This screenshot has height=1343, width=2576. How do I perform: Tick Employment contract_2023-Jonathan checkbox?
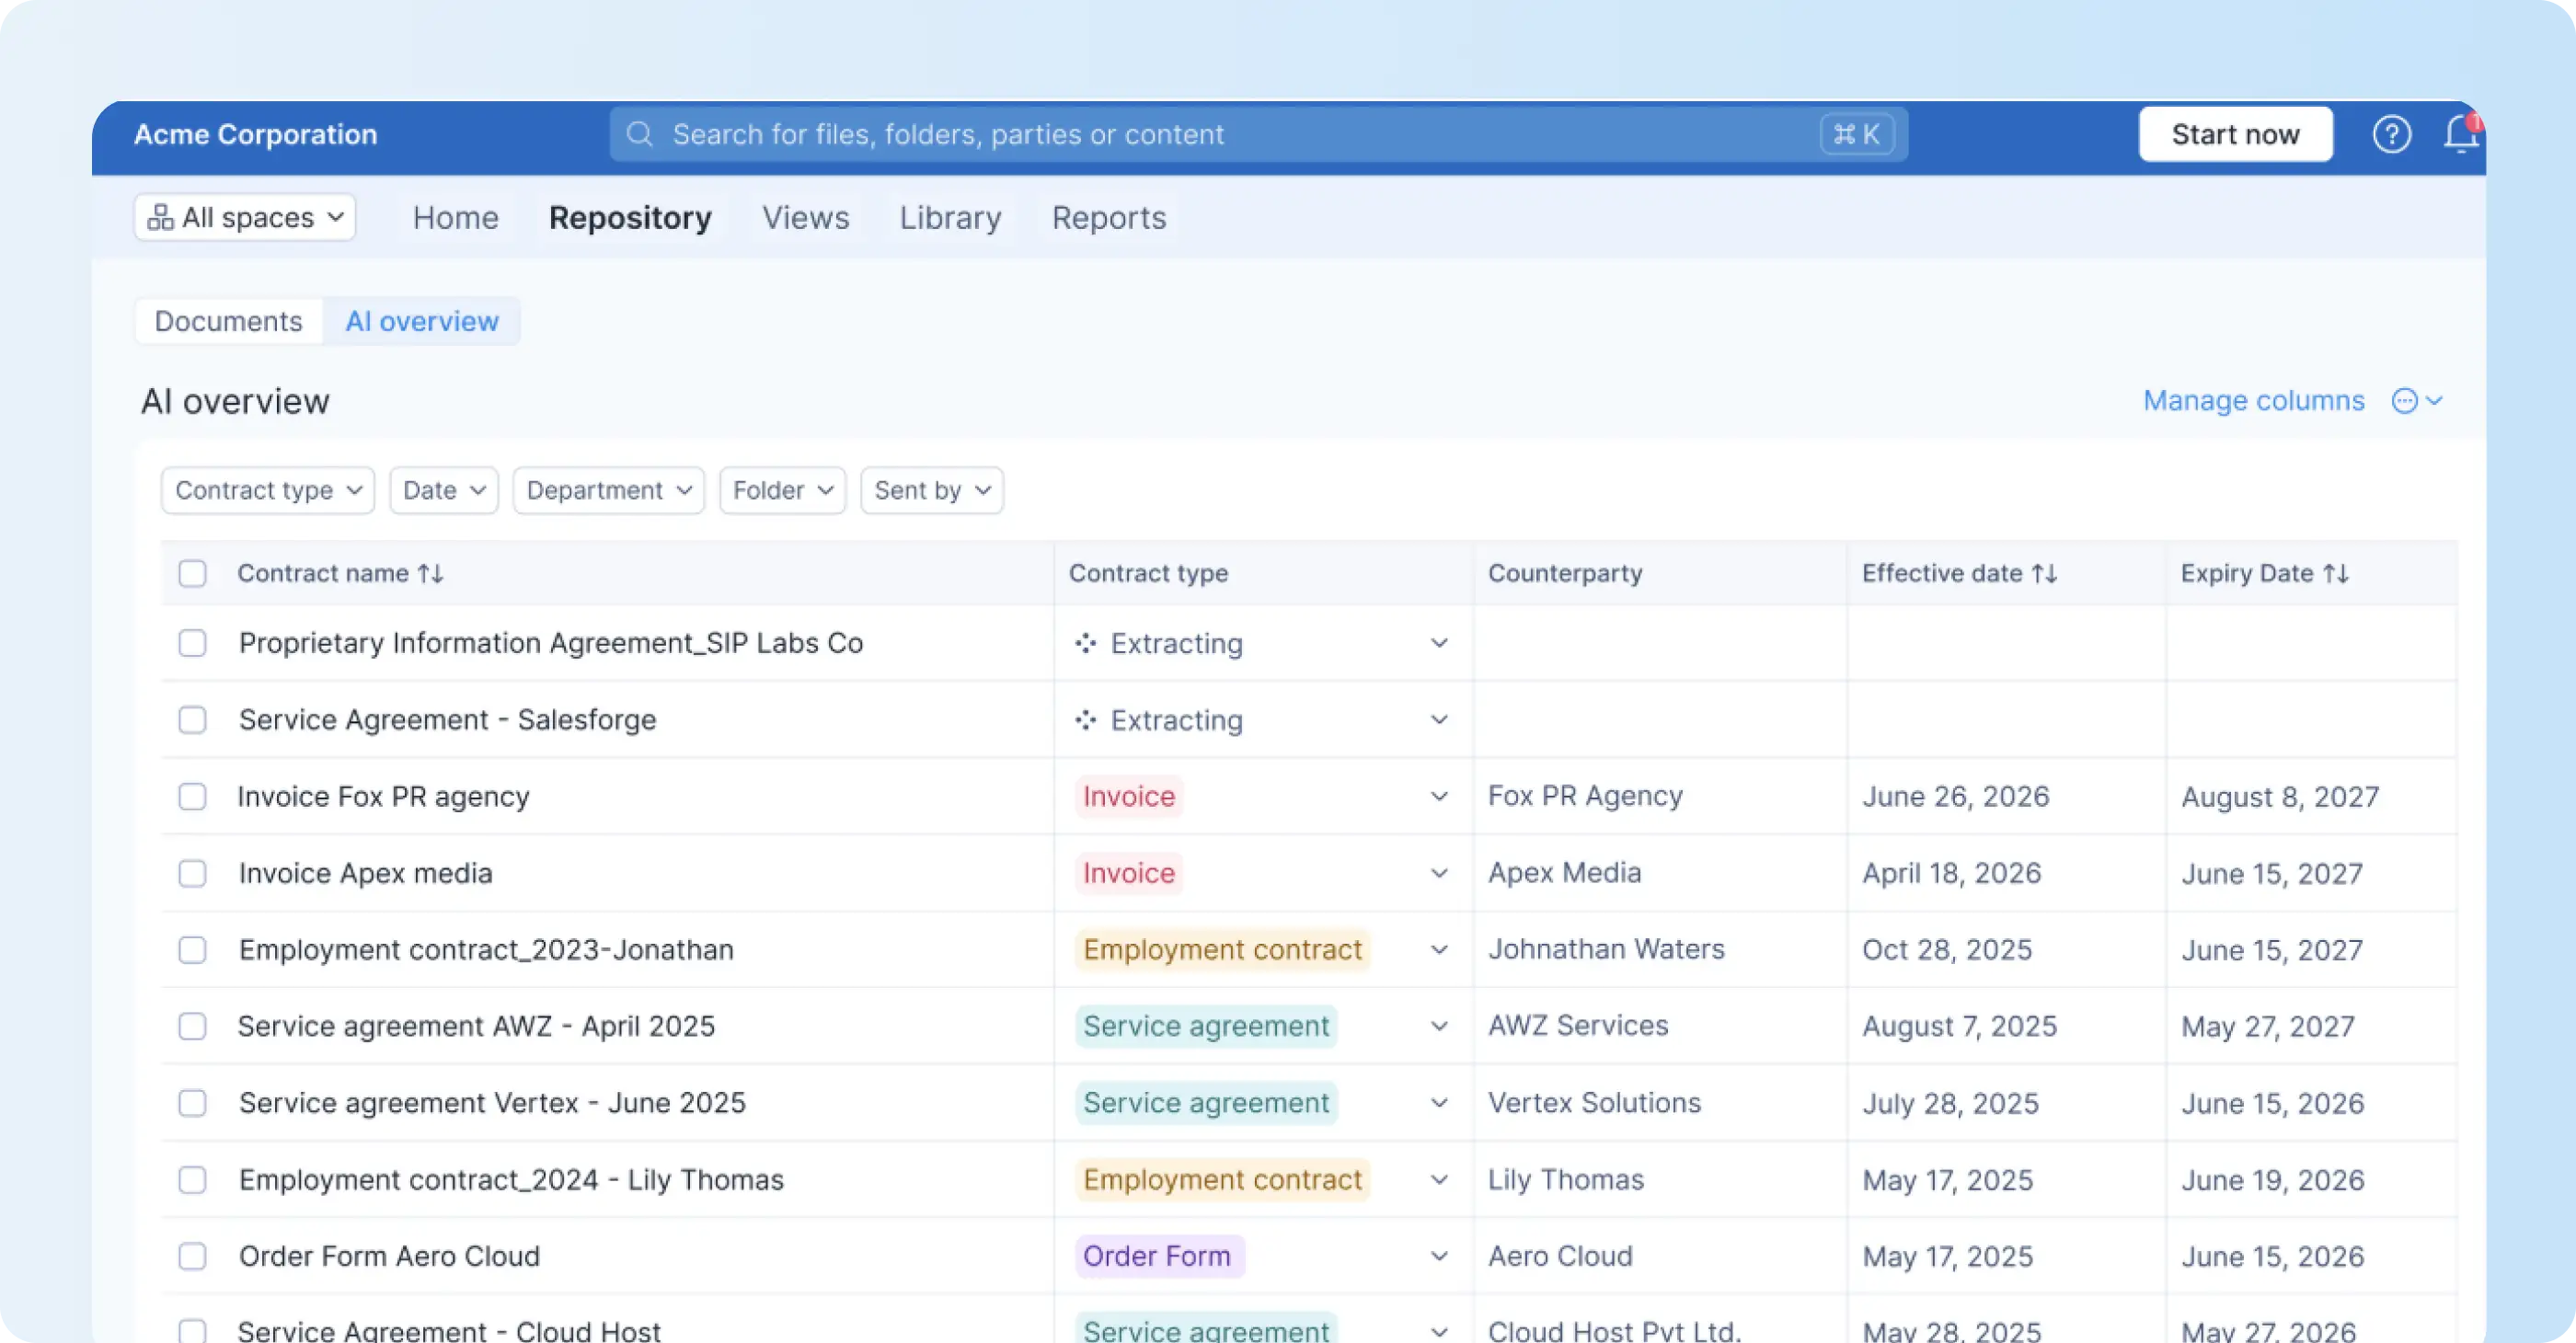pos(192,950)
